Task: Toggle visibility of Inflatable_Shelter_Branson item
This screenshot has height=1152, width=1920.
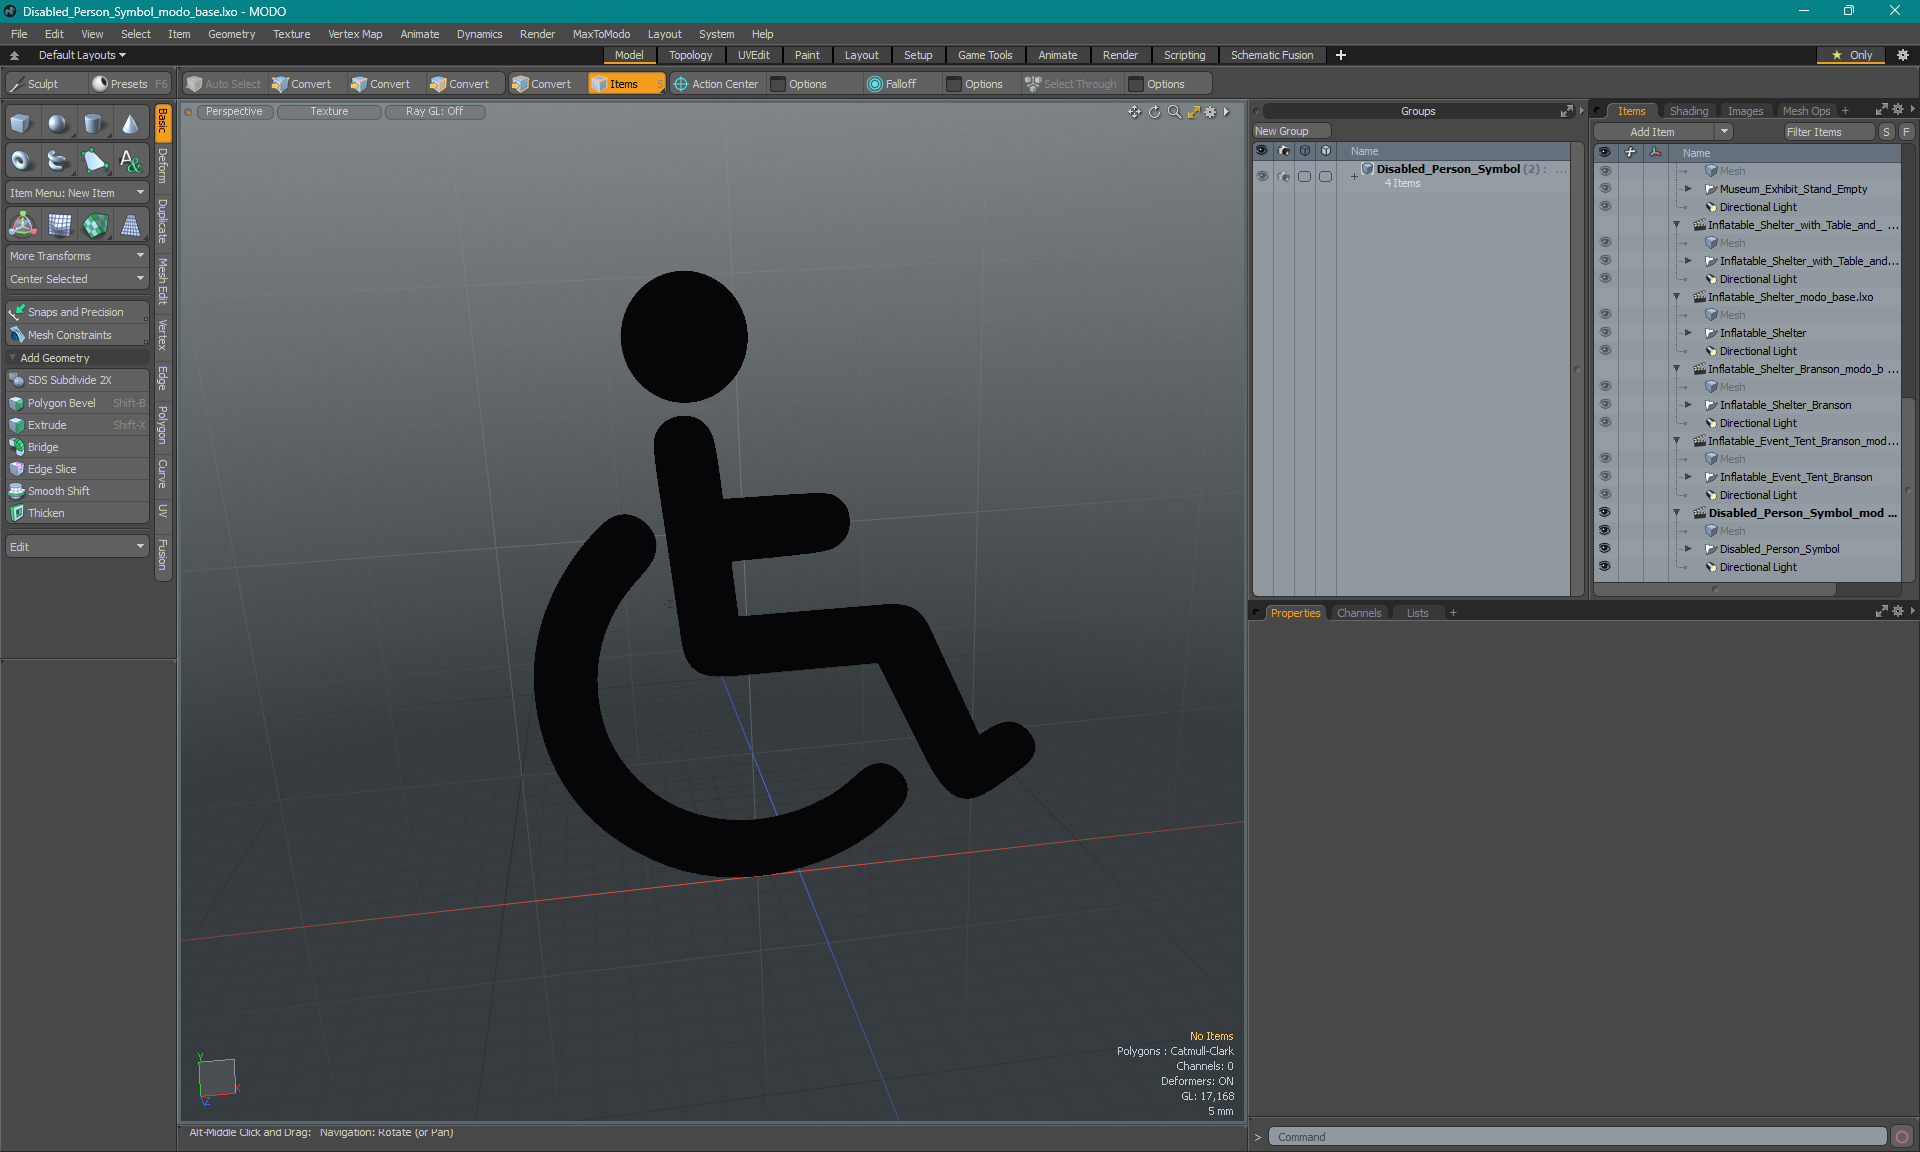Action: 1605,405
